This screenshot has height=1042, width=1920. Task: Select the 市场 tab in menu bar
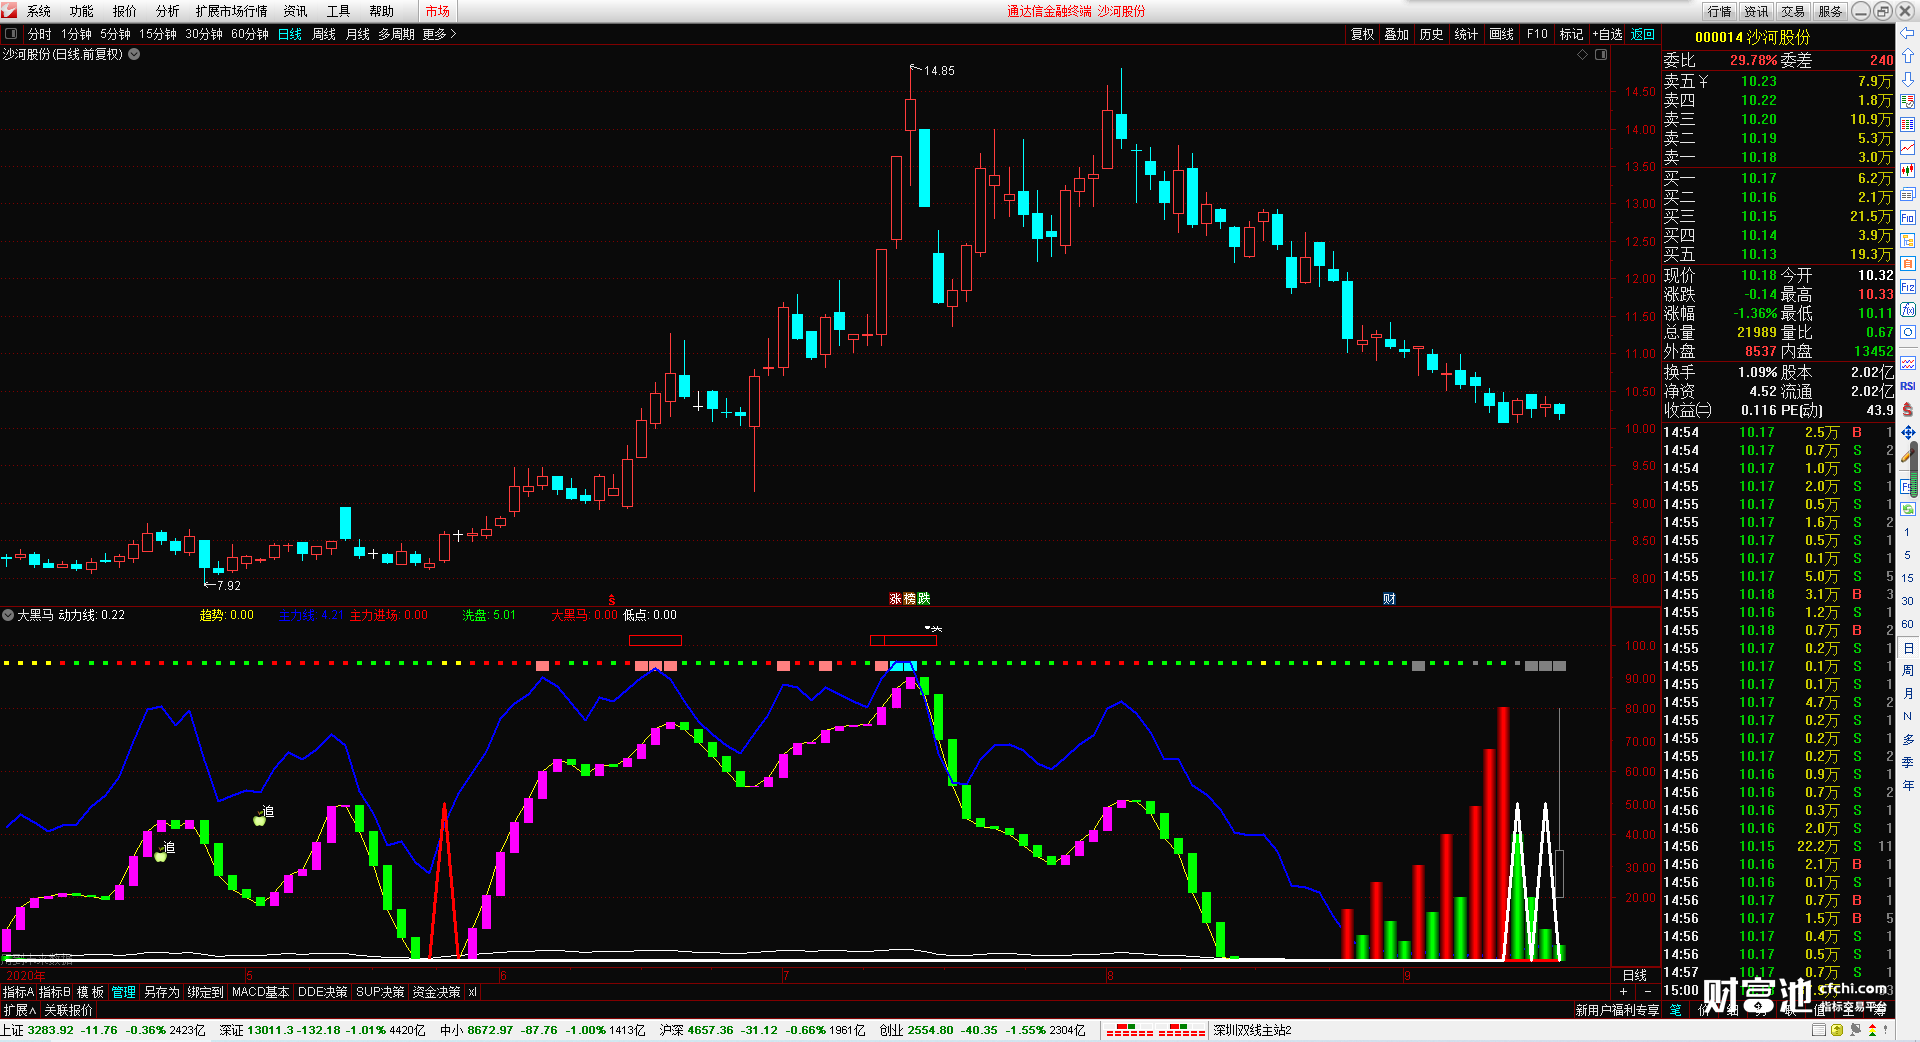point(438,11)
